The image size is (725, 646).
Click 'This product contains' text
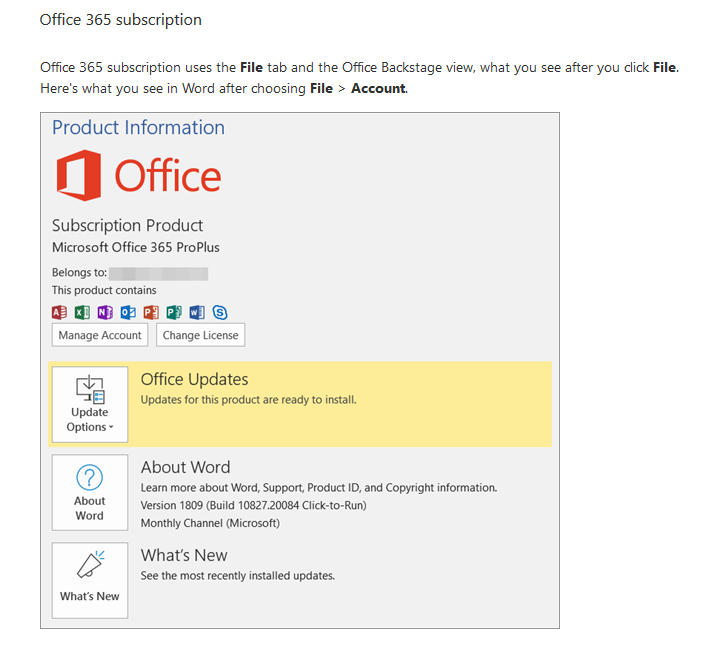click(x=104, y=290)
